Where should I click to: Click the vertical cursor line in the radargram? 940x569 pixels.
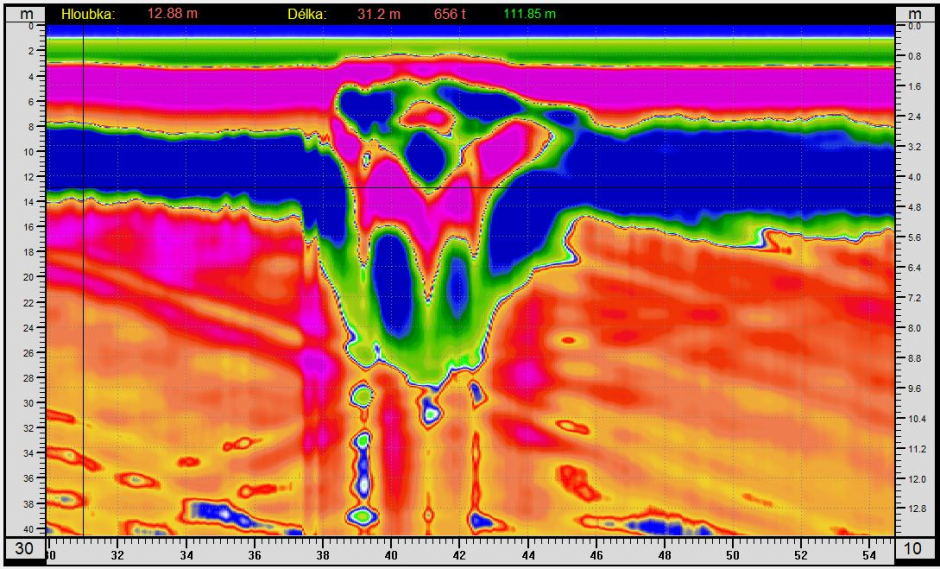pyautogui.click(x=83, y=280)
